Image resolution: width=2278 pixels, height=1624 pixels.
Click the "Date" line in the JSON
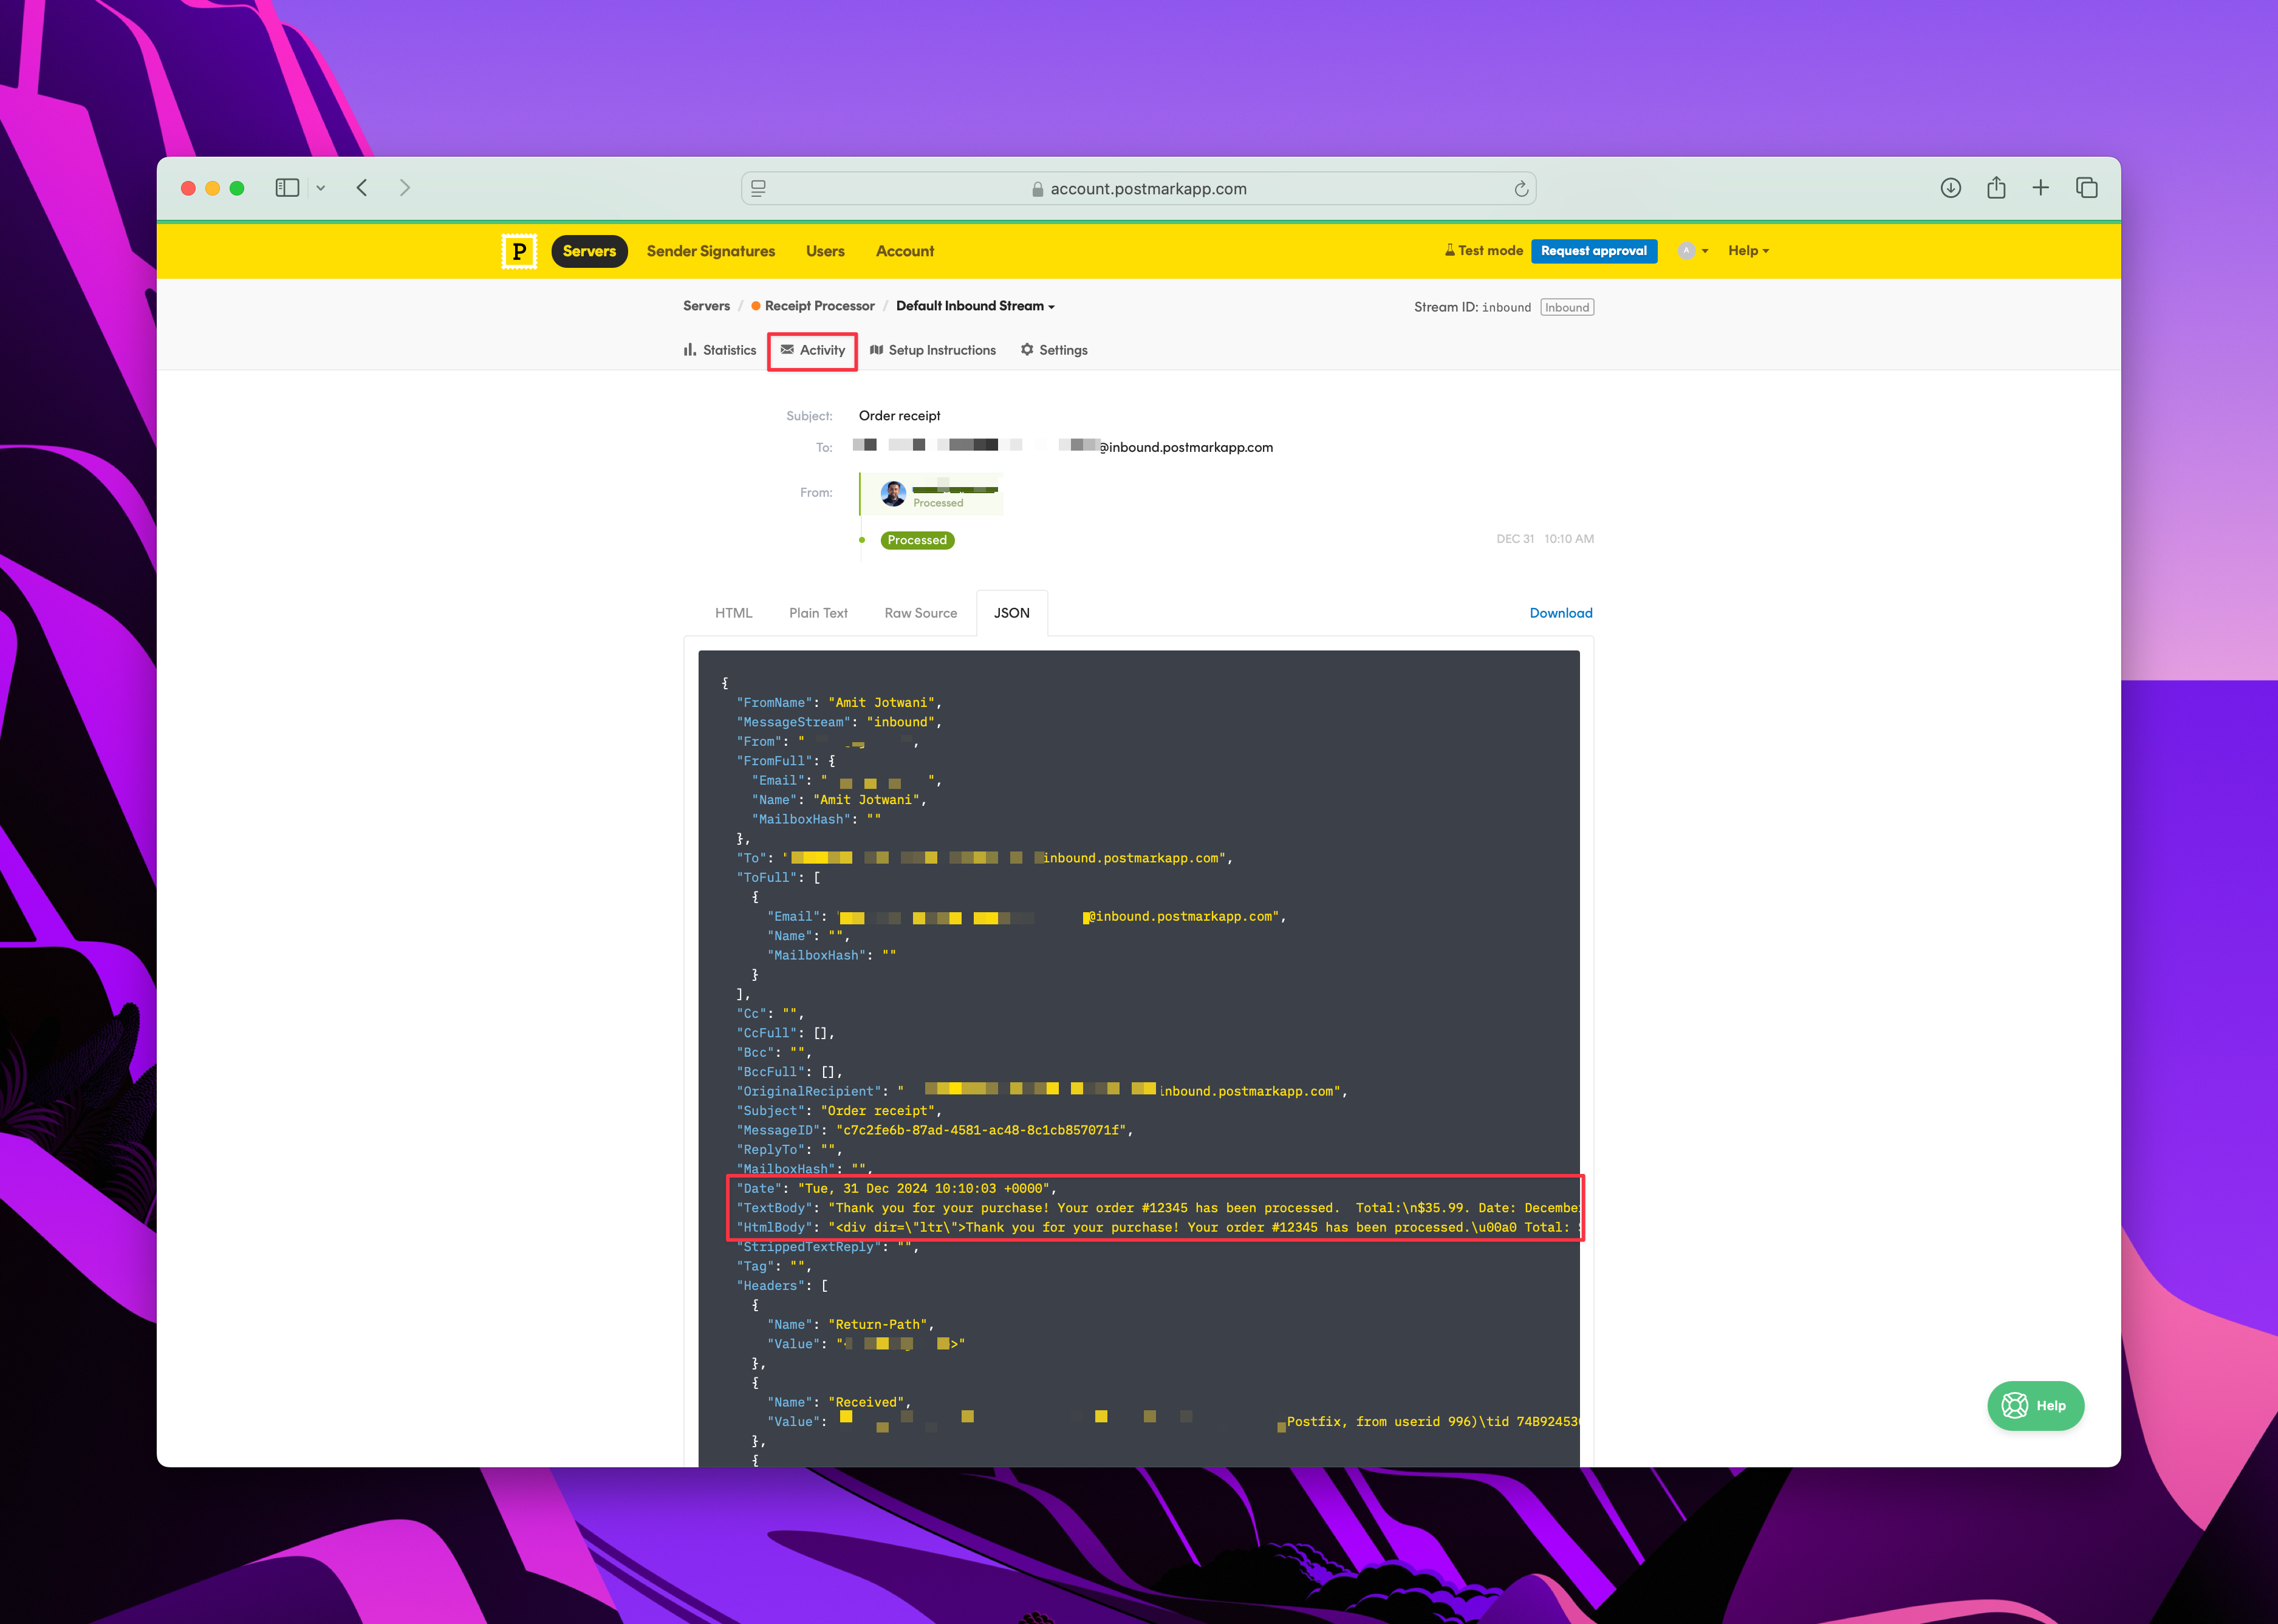(x=896, y=1188)
